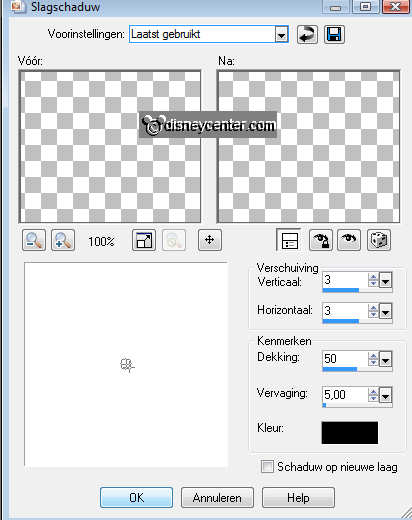Zoom out the preview with minus magnifier
Screen dimensions: 412x520
34,240
